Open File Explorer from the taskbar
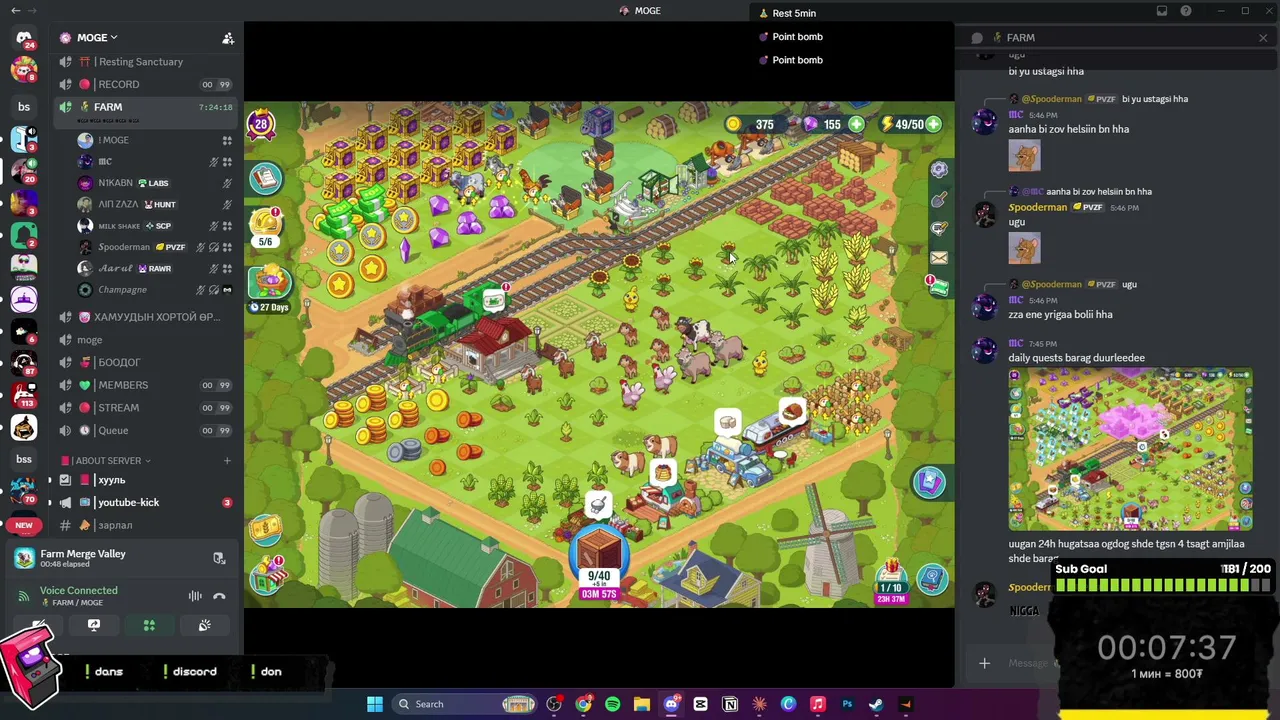The height and width of the screenshot is (720, 1280). point(642,704)
